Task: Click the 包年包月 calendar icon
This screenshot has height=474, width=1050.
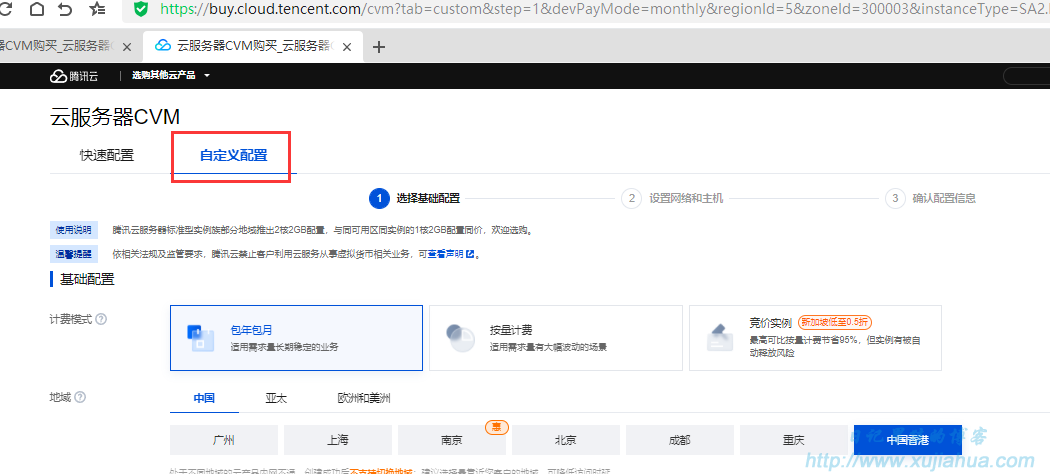Action: (x=200, y=338)
